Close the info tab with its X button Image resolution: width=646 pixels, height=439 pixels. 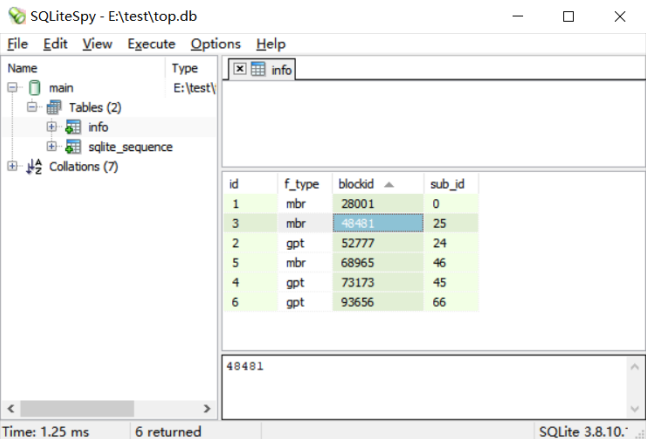click(240, 69)
